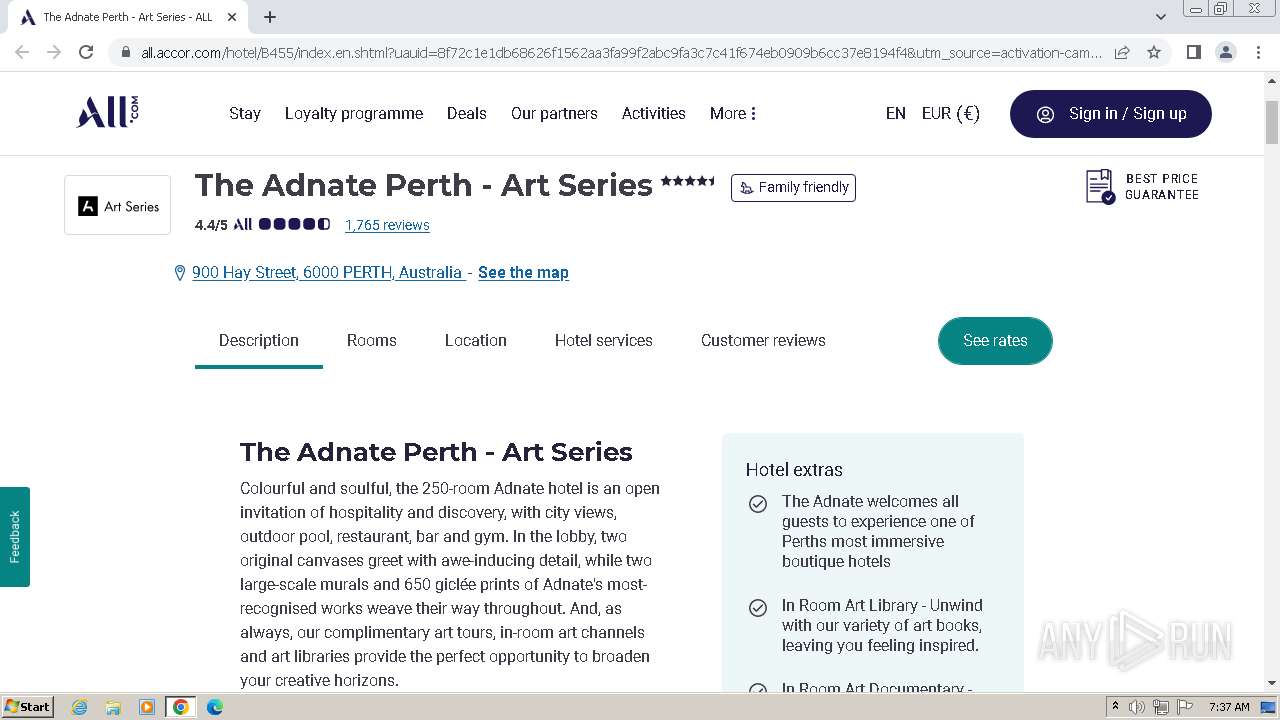
Task: Open the EUR (€) currency selector
Action: coord(950,113)
